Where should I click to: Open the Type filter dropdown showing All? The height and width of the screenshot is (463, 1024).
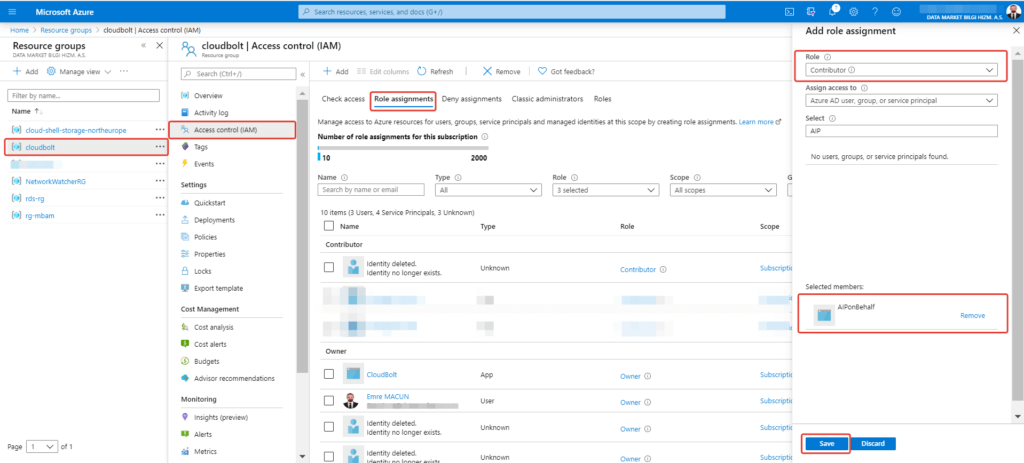(x=488, y=190)
